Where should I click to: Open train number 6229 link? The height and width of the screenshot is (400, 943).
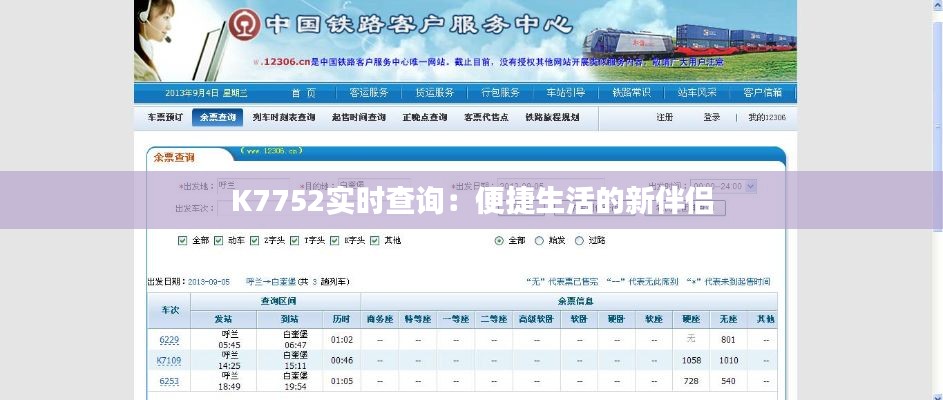pyautogui.click(x=169, y=340)
